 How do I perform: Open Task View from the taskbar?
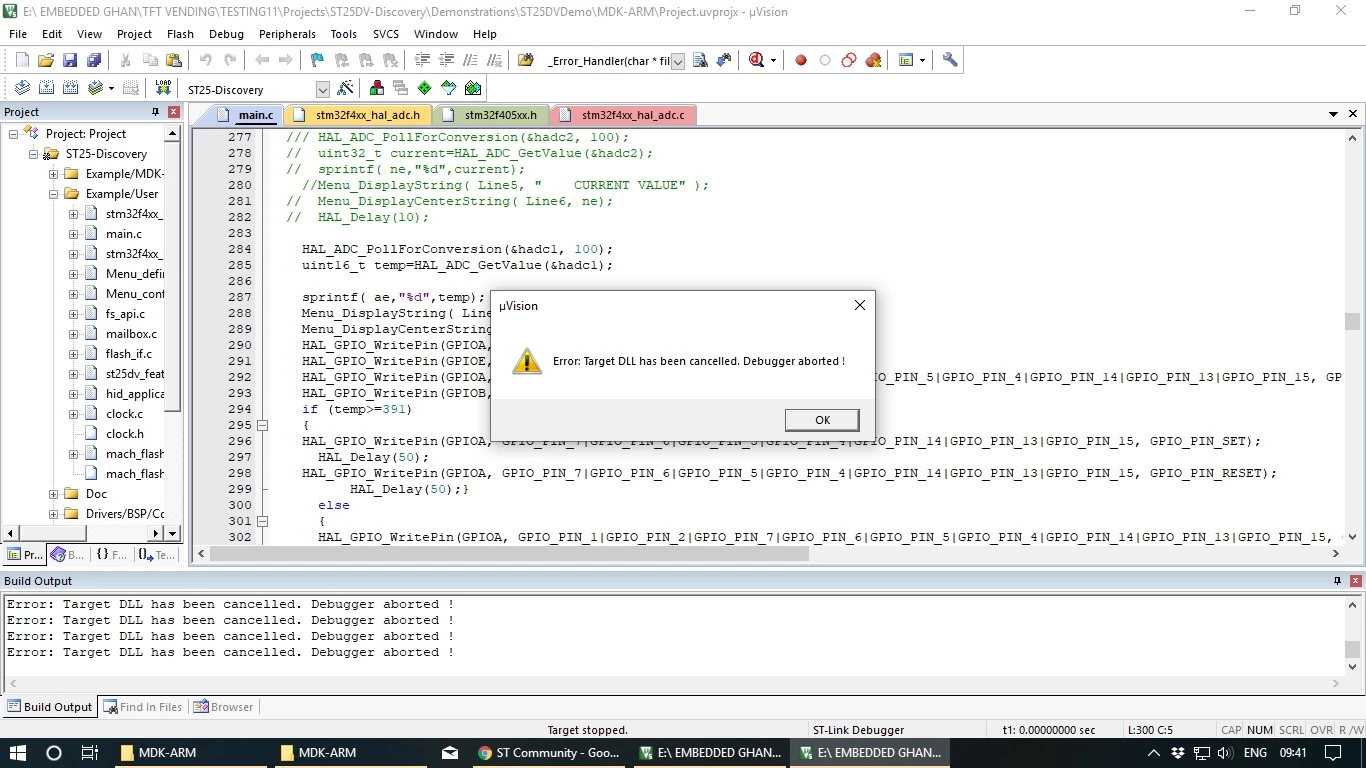[89, 753]
